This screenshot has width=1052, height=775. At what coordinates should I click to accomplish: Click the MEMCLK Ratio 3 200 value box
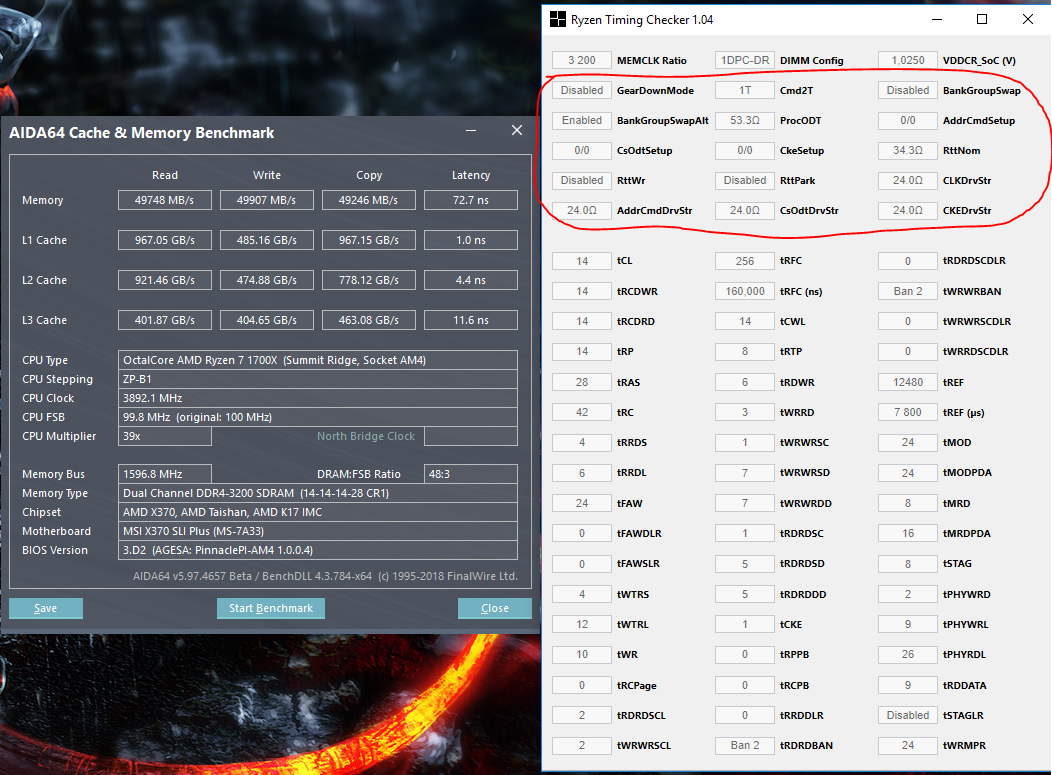pyautogui.click(x=582, y=60)
